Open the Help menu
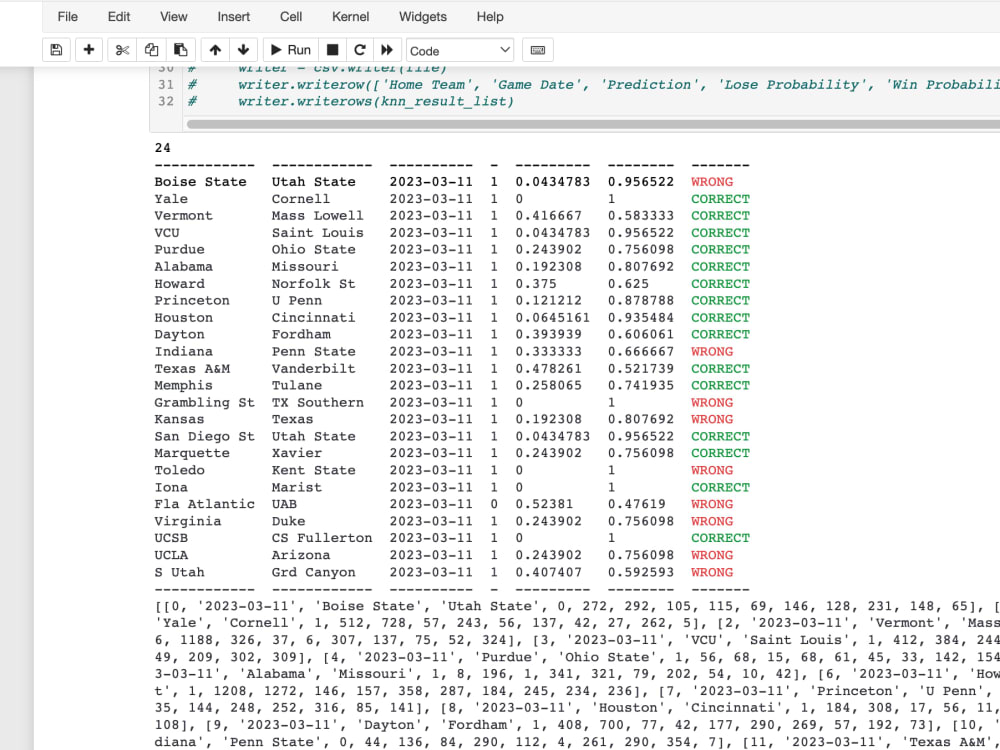Viewport: 1000px width, 750px height. click(x=490, y=16)
